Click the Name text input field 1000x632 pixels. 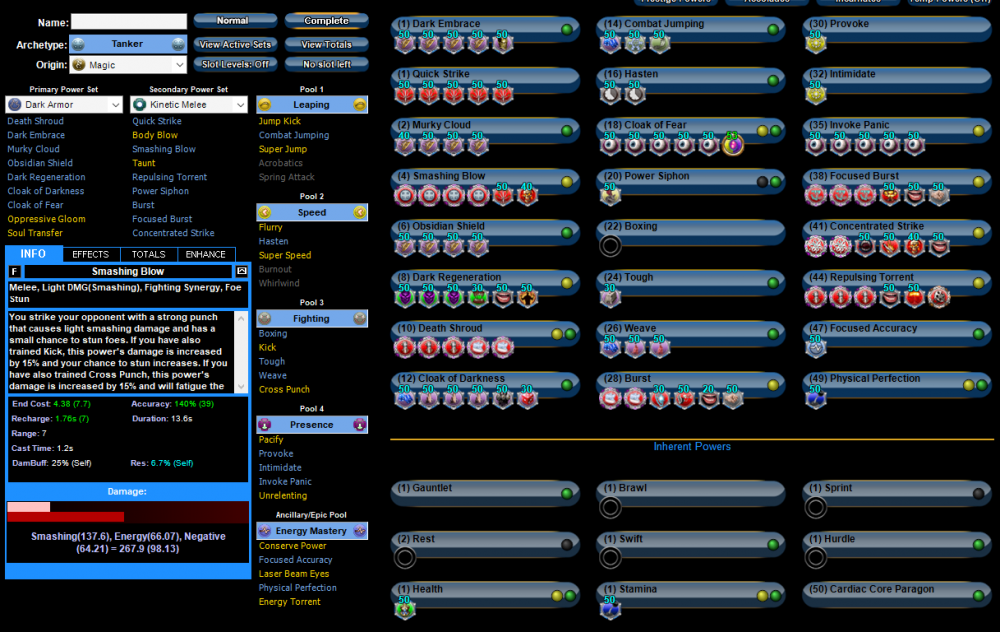pos(128,21)
